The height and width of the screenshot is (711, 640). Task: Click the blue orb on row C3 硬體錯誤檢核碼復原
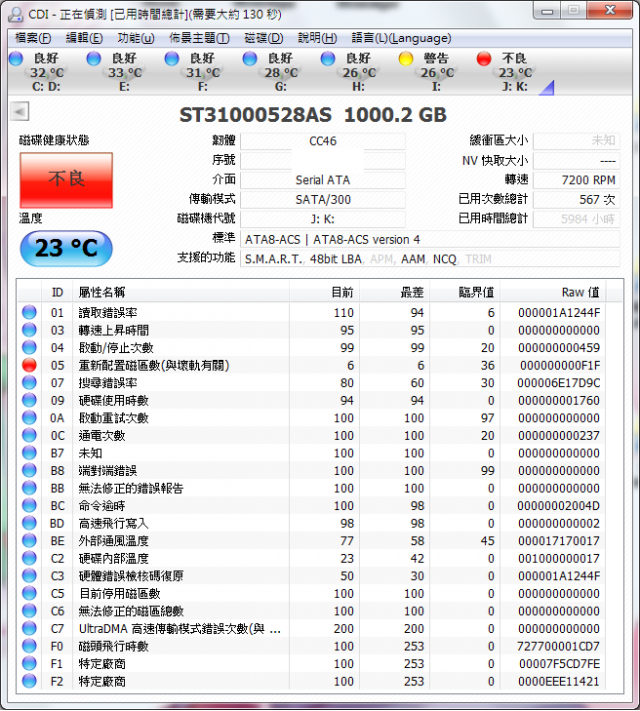click(29, 576)
